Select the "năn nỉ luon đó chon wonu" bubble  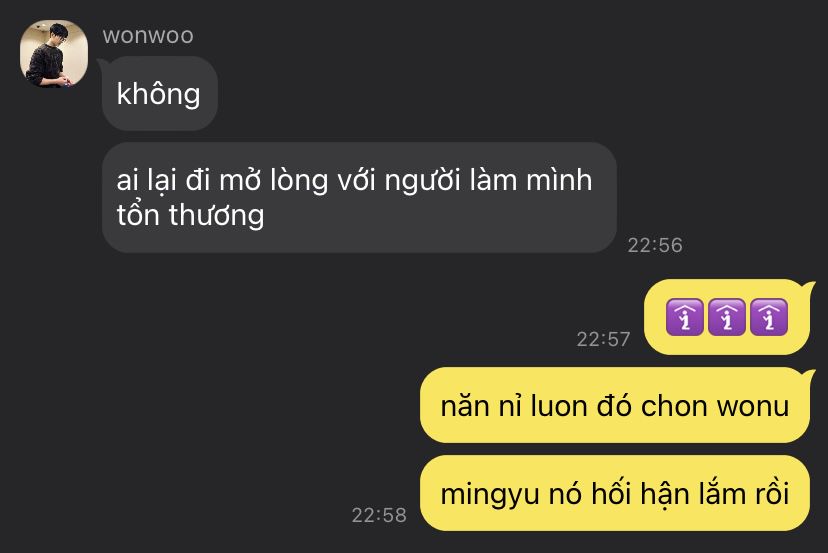pyautogui.click(x=615, y=405)
